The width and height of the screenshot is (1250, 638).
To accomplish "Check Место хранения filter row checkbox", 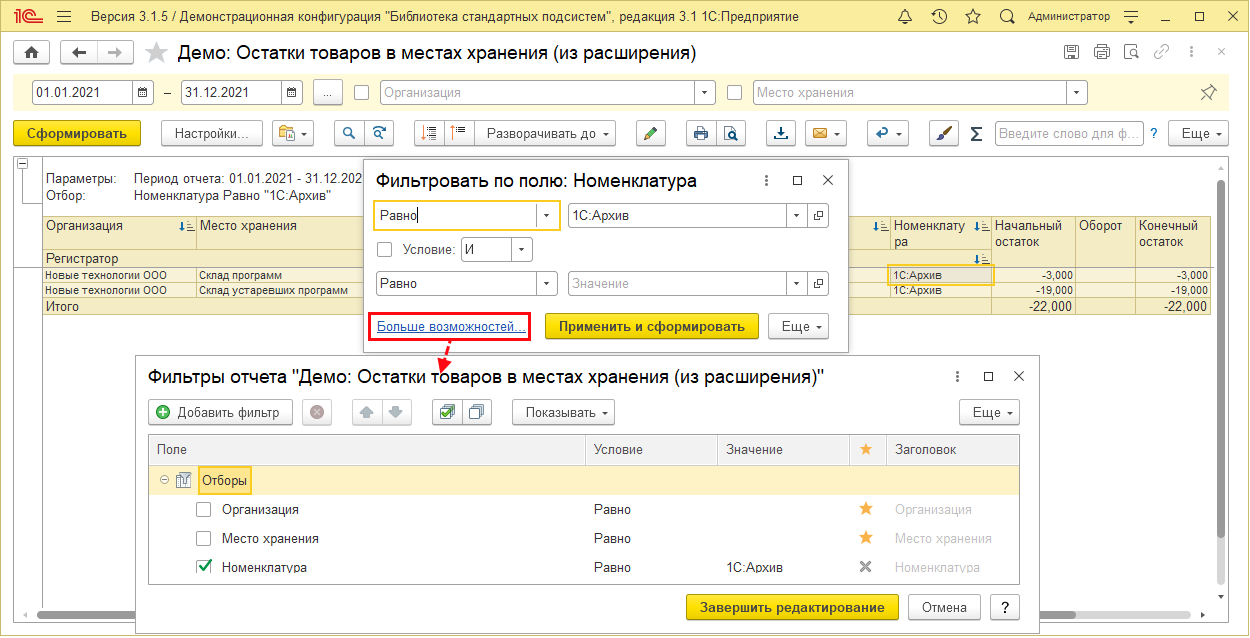I will (x=204, y=538).
